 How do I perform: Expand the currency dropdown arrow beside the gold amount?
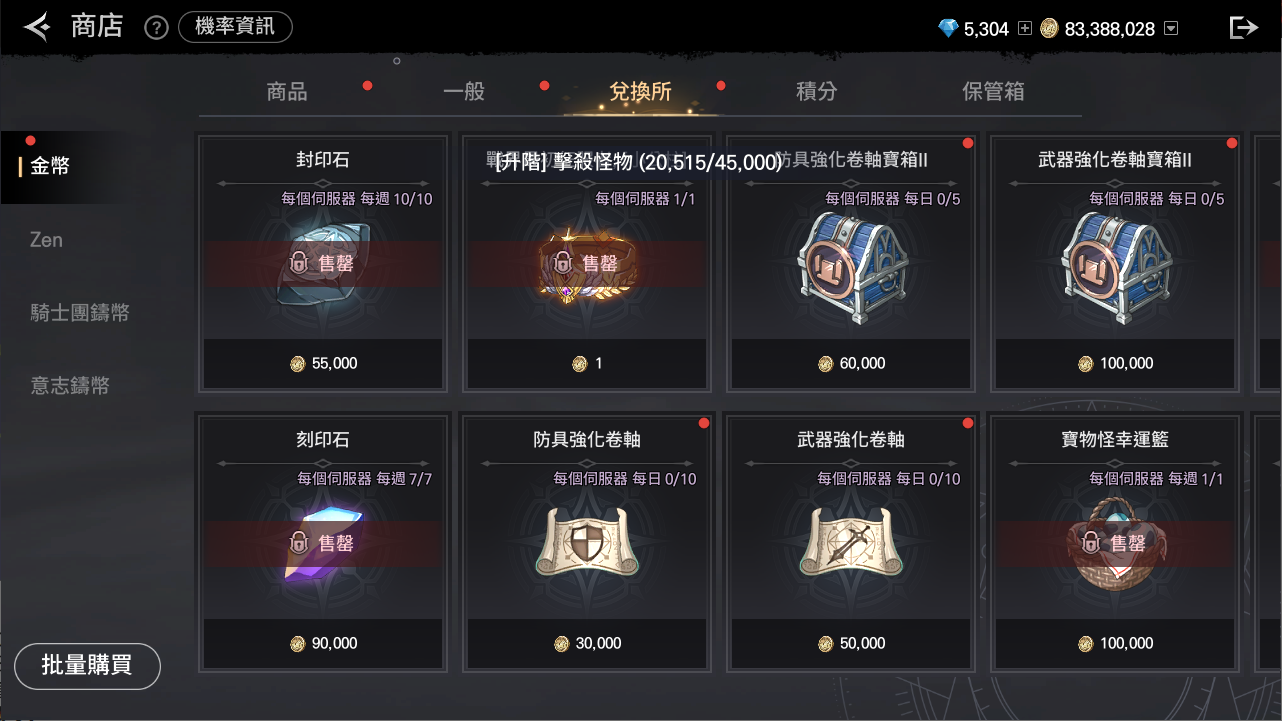coord(1171,29)
